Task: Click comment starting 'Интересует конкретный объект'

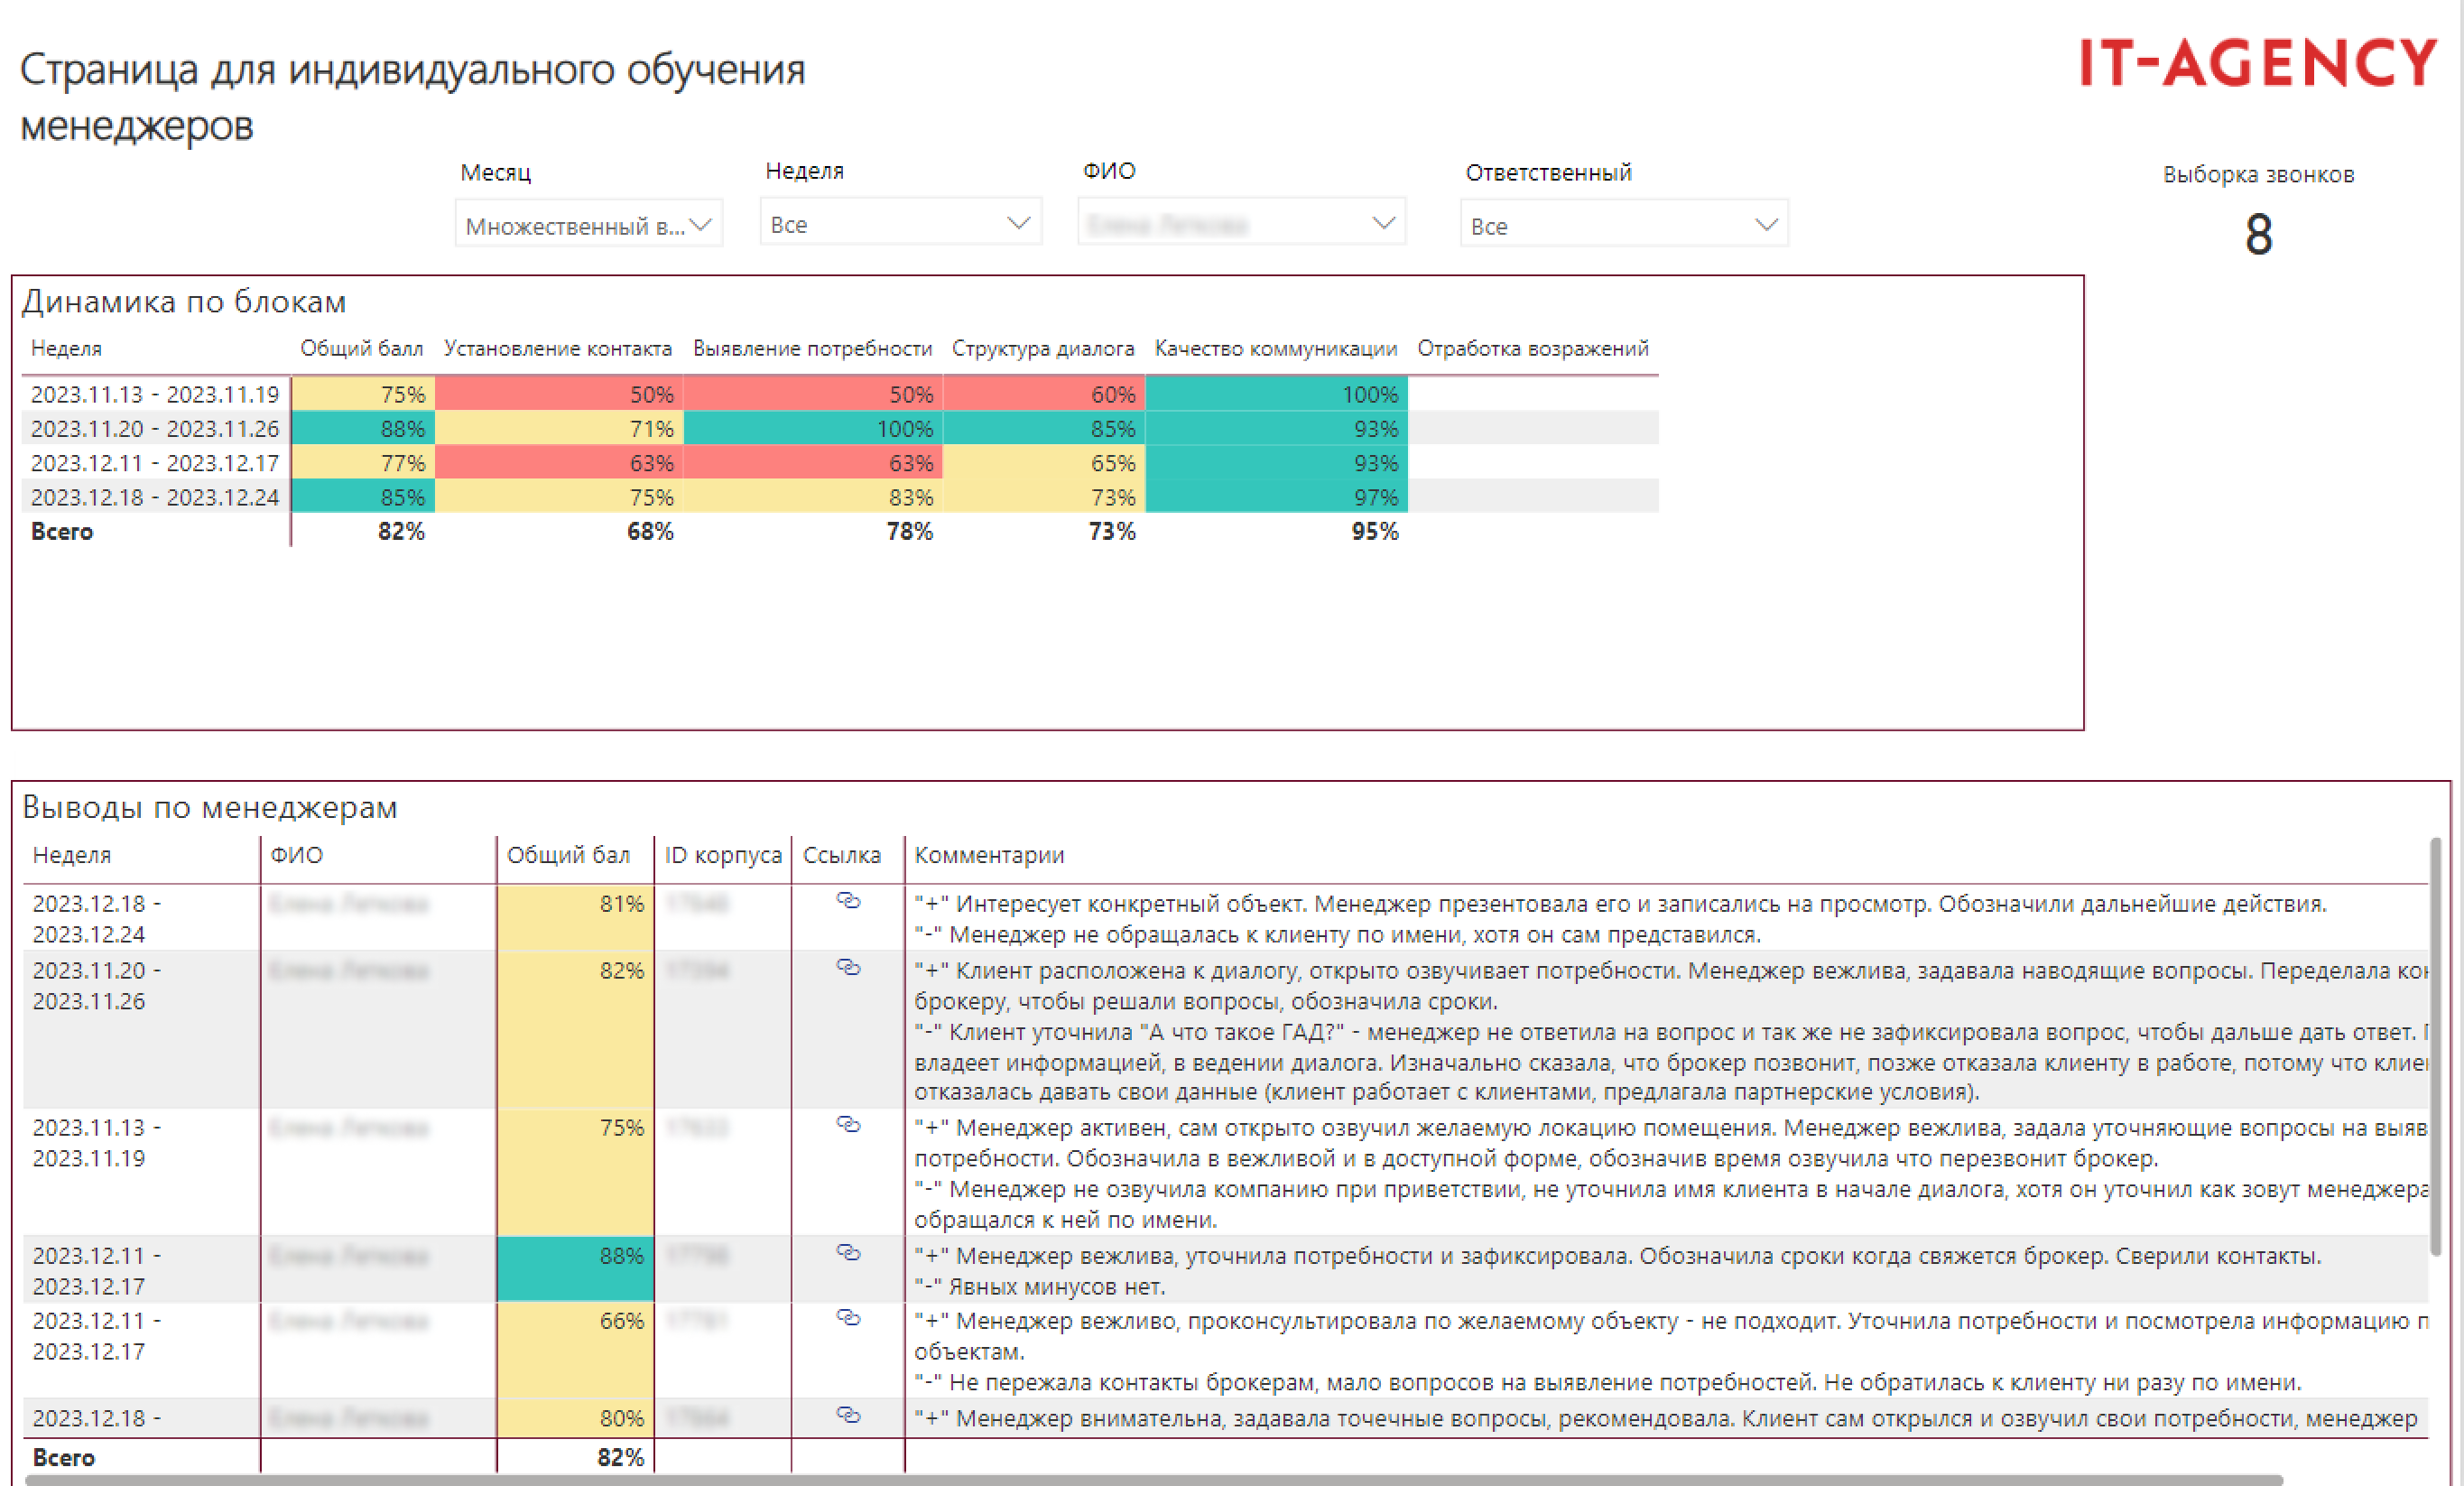Action: [1620, 903]
